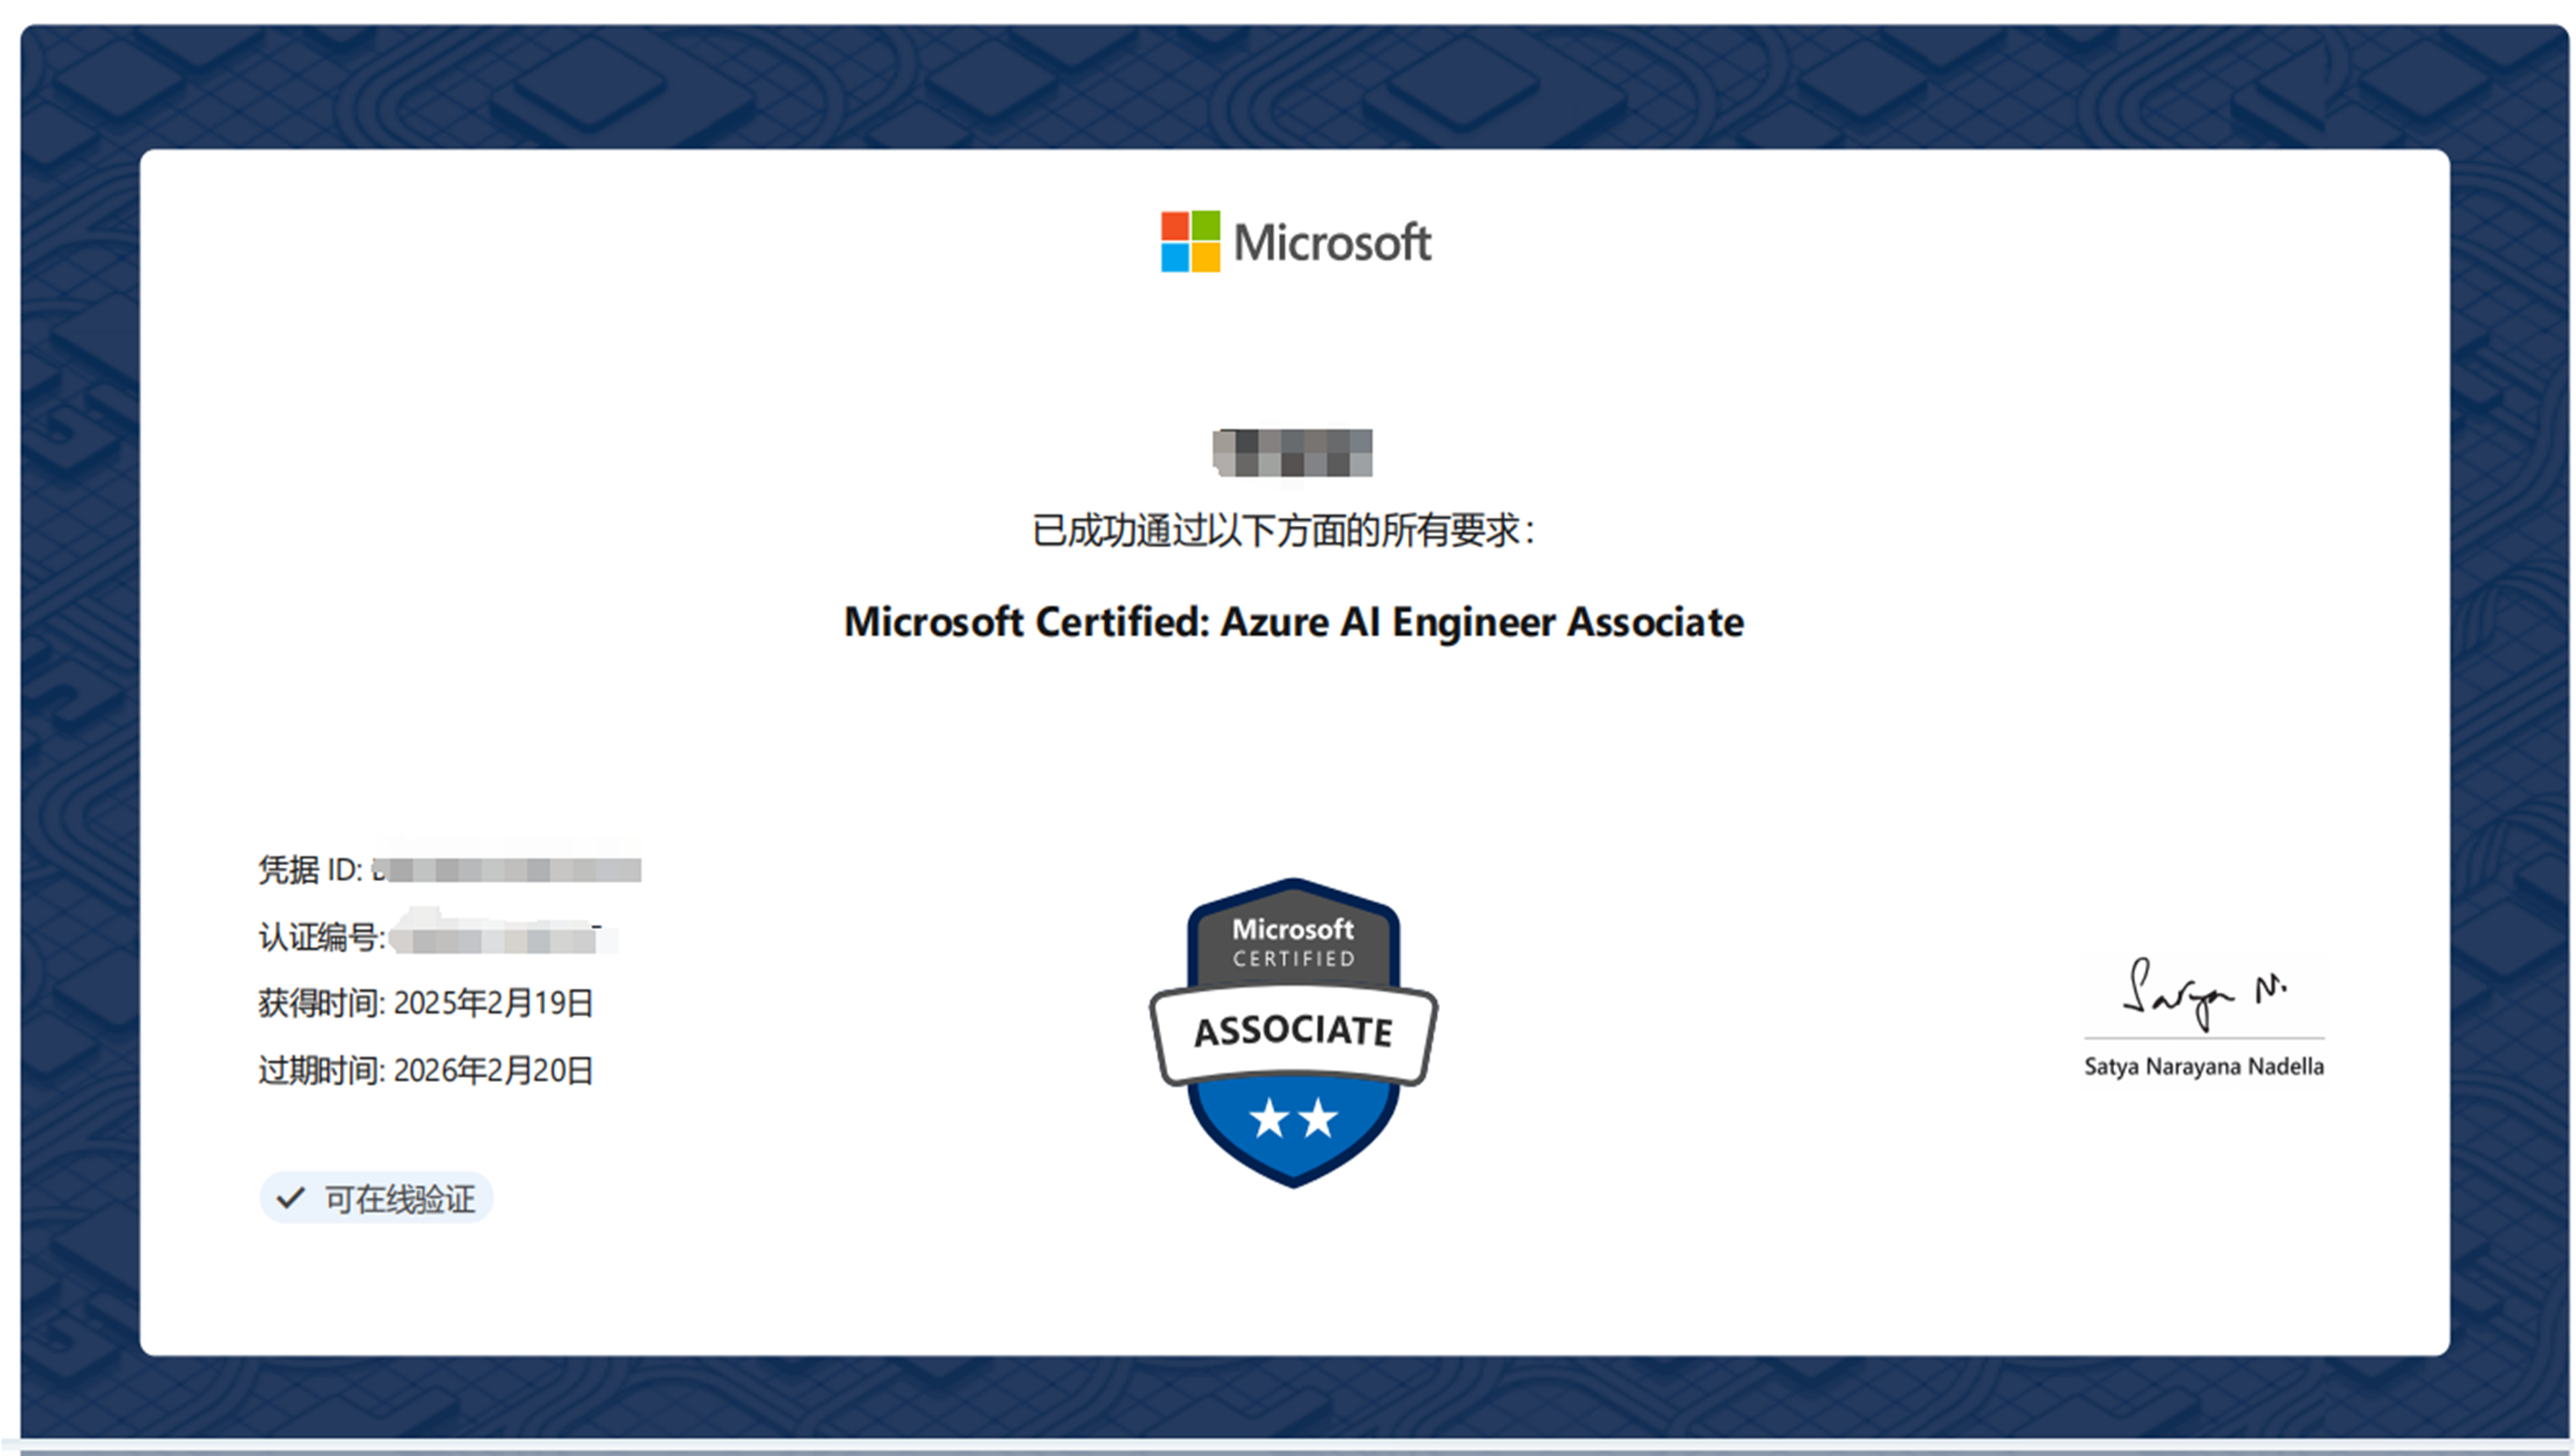Click the Microsoft wordmark text
The width and height of the screenshot is (2576, 1456).
point(1332,243)
